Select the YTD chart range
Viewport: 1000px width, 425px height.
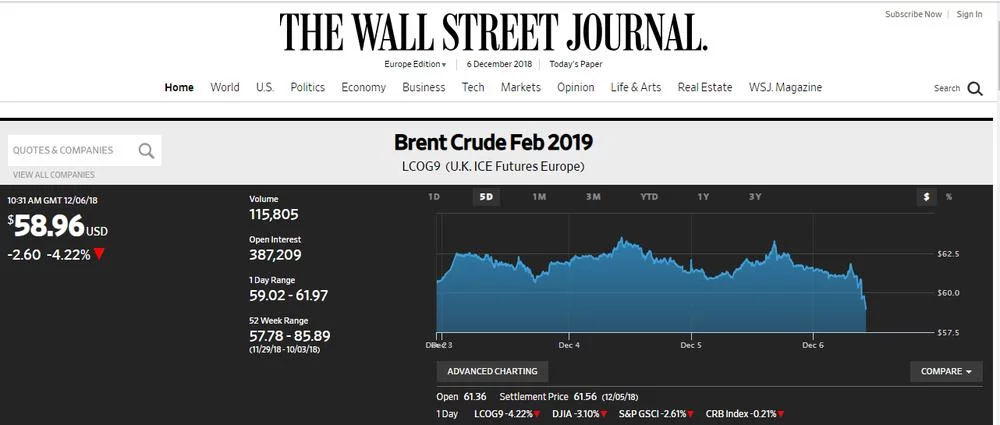coord(649,197)
